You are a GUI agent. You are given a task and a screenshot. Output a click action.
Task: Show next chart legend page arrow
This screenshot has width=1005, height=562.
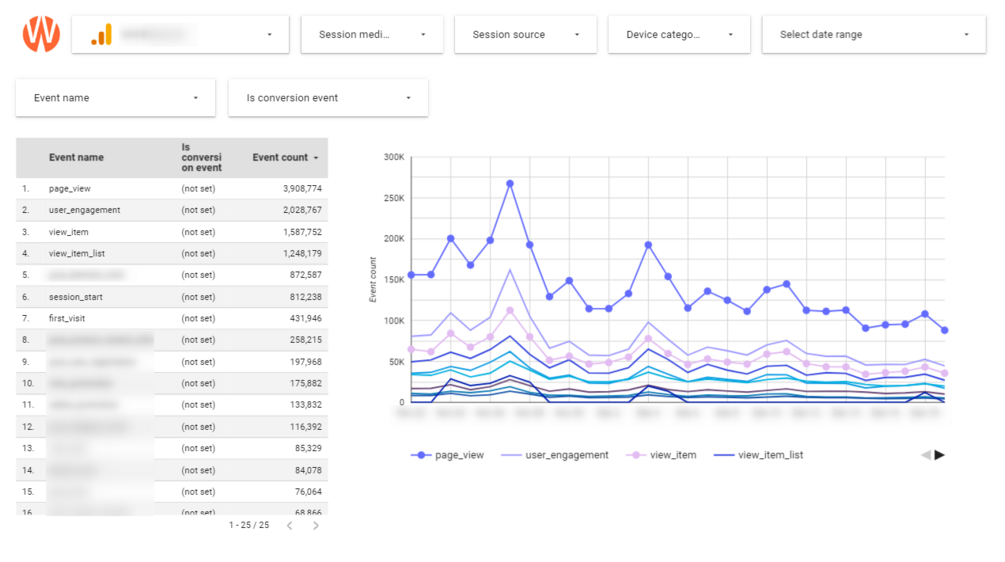[940, 455]
